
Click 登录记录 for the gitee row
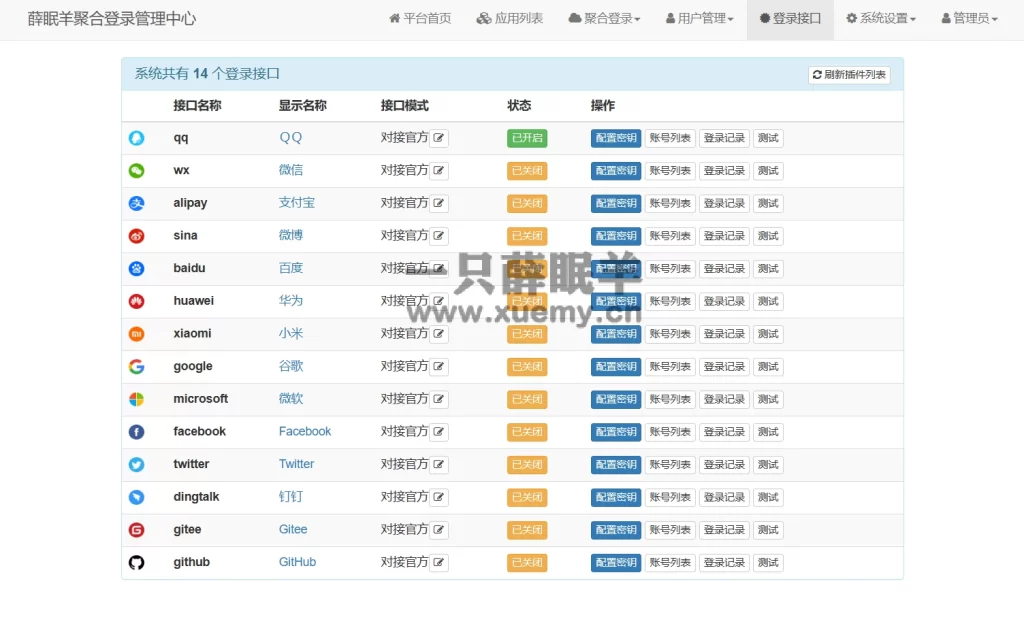click(724, 529)
